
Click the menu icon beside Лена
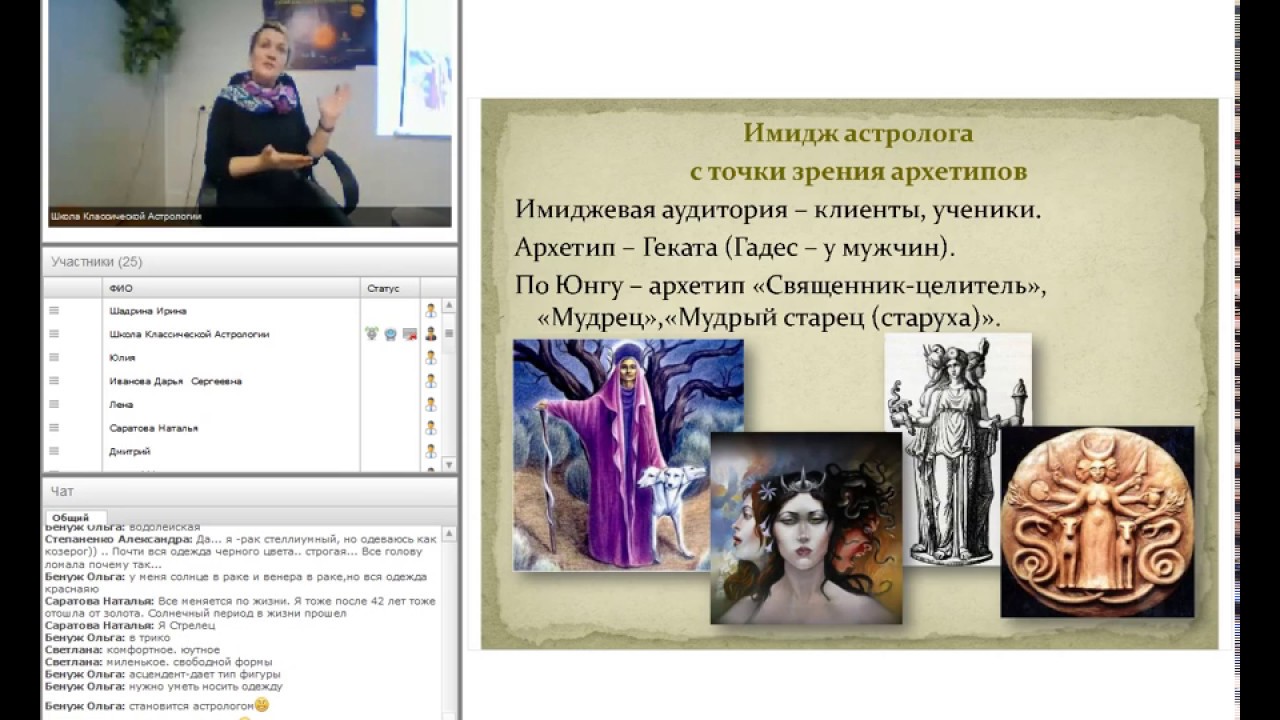coord(54,404)
